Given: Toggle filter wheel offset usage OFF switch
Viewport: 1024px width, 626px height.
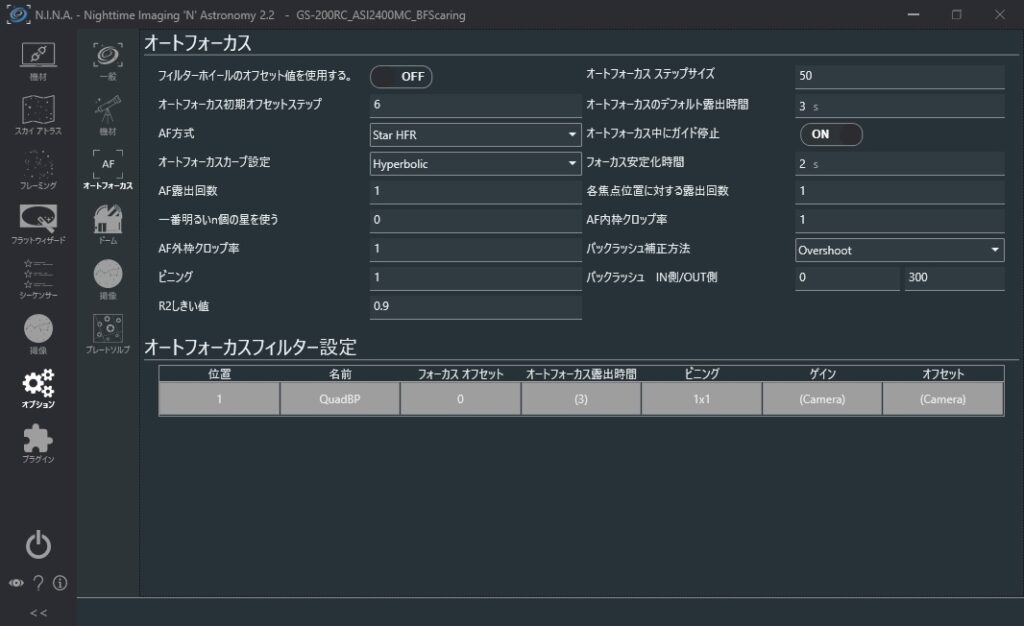Looking at the screenshot, I should coord(401,76).
